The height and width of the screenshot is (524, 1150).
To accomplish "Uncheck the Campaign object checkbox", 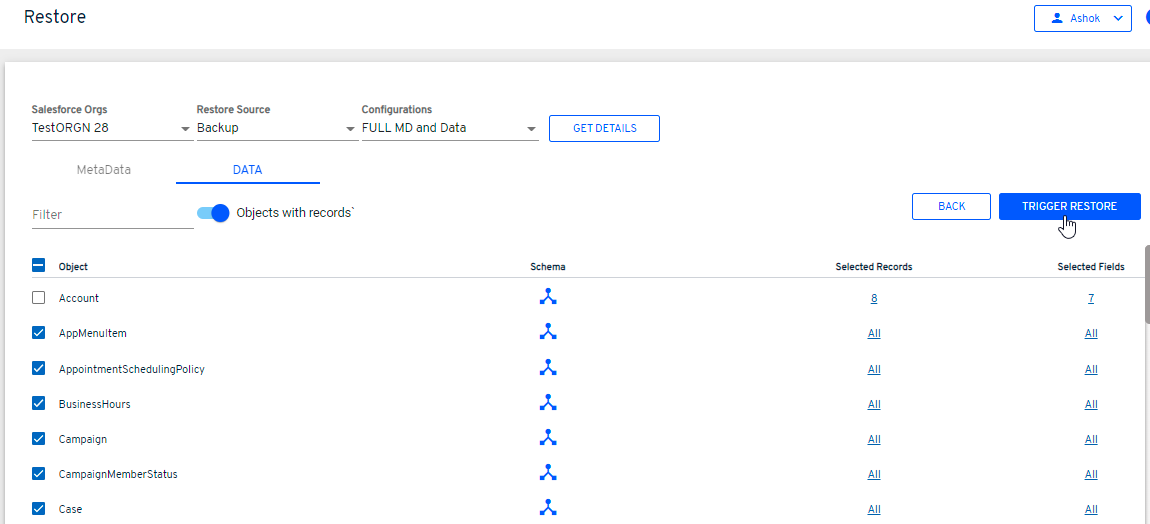I will [x=39, y=439].
